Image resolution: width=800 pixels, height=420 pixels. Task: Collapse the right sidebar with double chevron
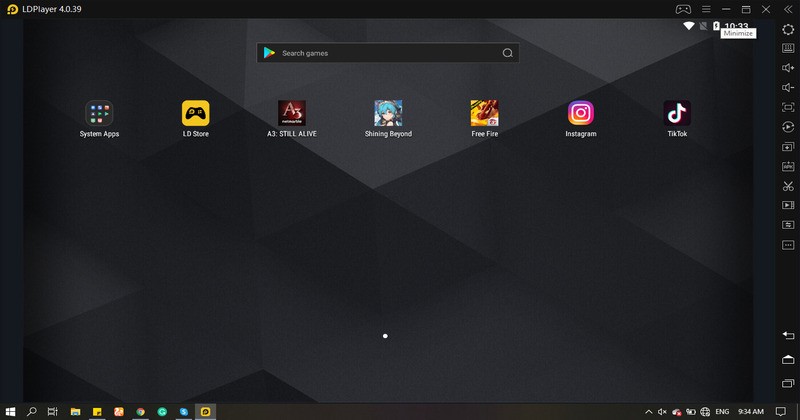786,9
